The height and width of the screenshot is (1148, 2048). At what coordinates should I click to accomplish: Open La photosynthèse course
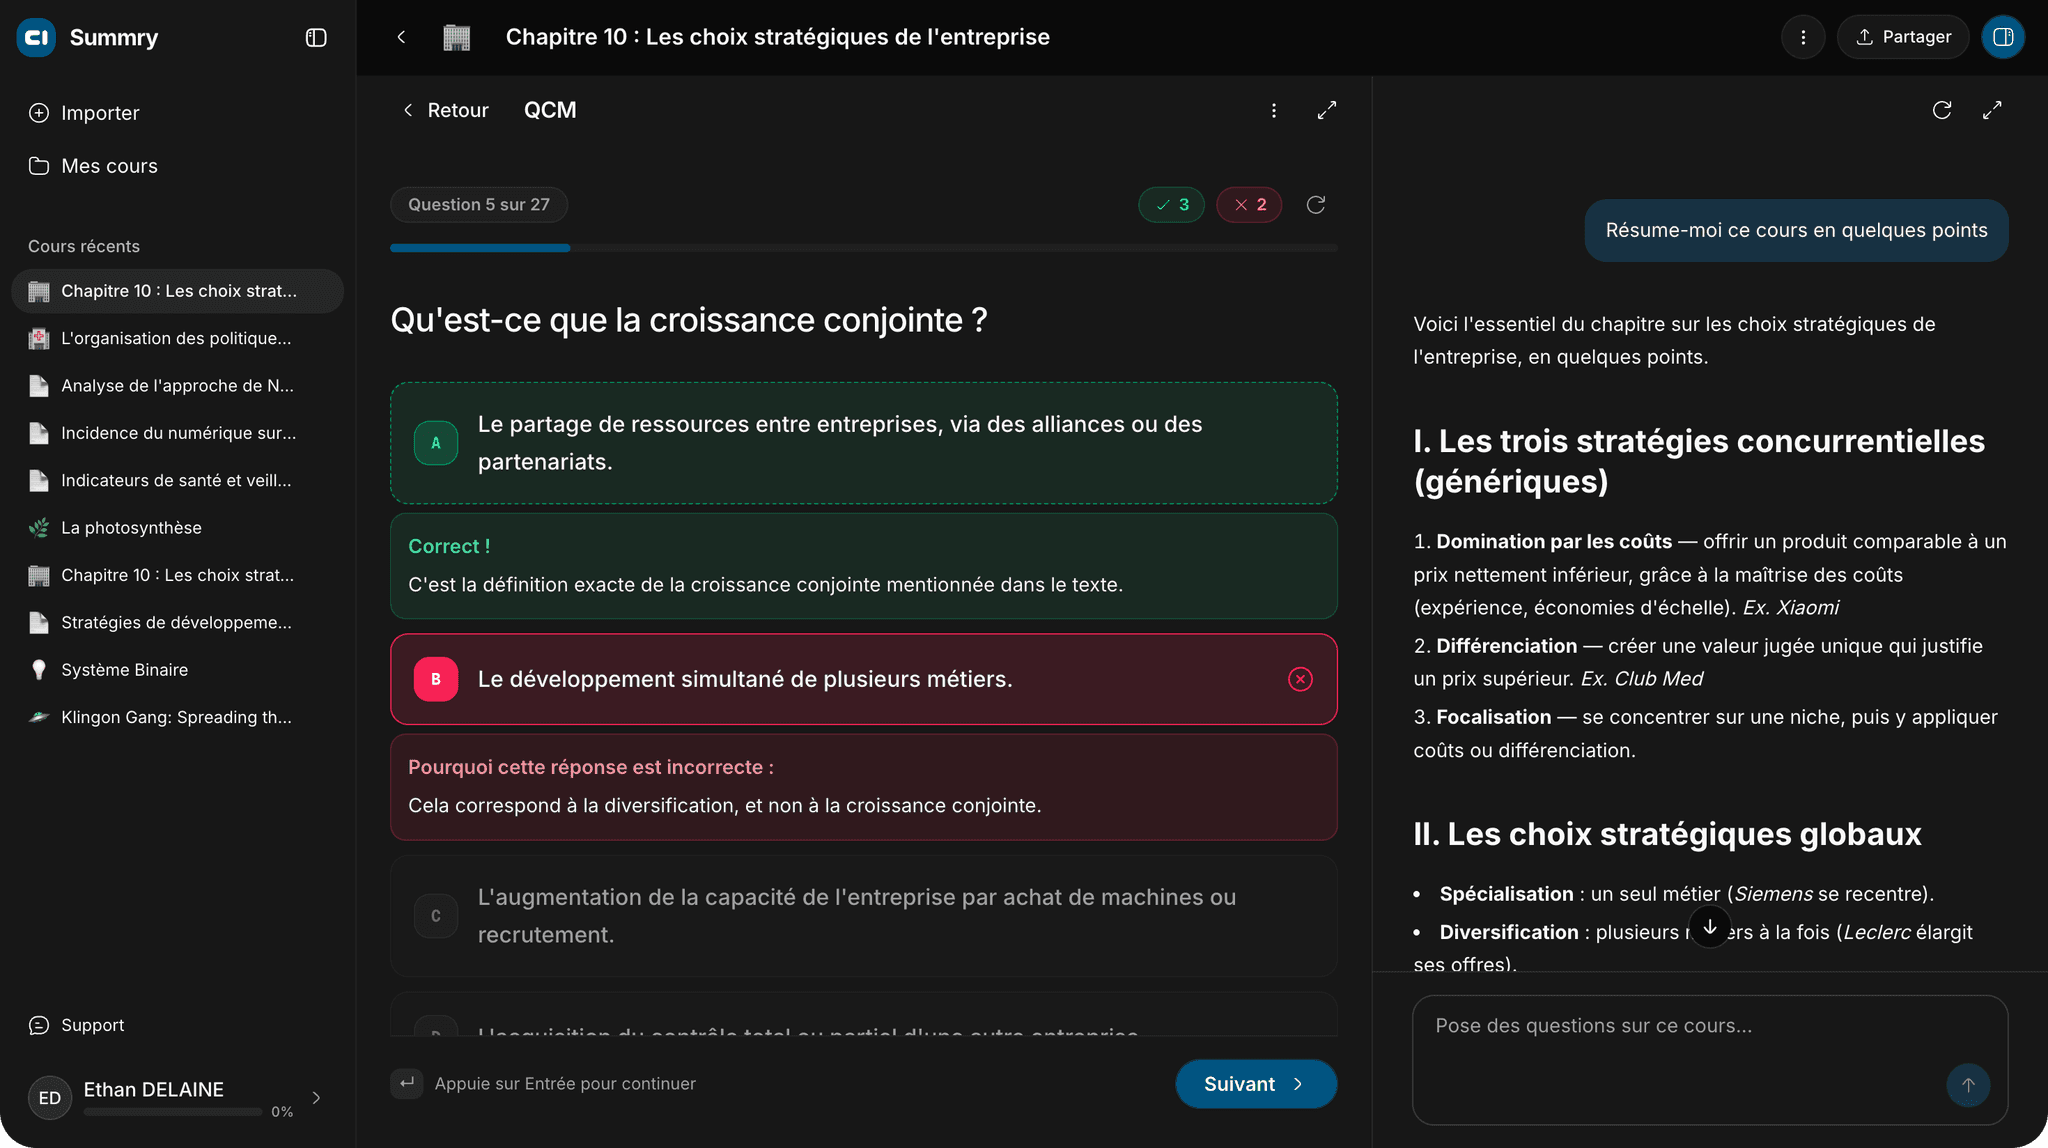(177, 528)
